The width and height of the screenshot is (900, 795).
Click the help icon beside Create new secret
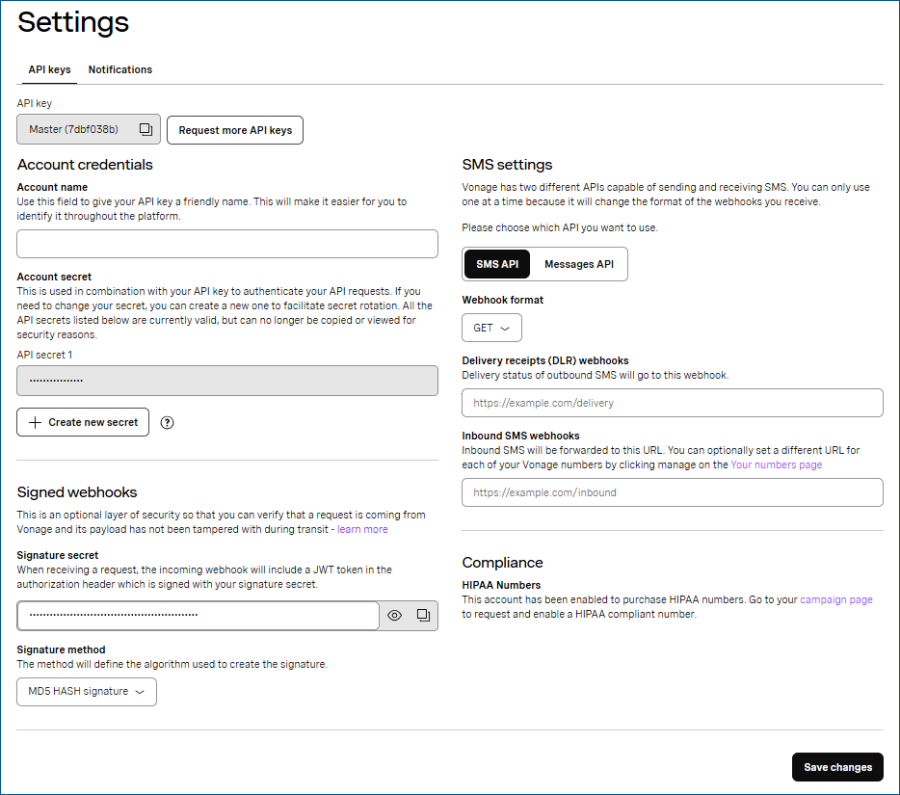pyautogui.click(x=167, y=423)
